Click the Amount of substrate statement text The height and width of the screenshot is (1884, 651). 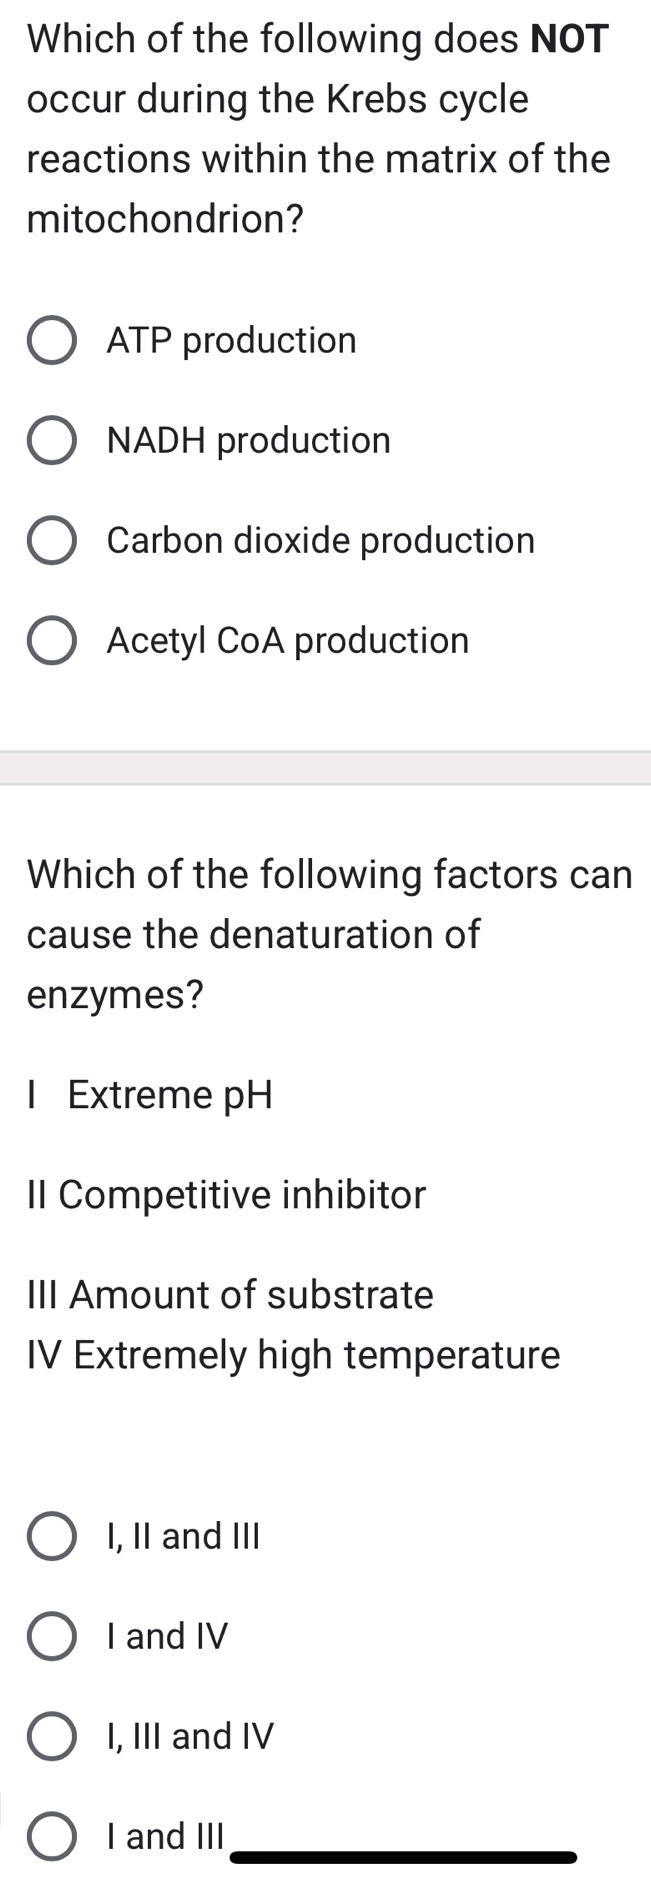[228, 1295]
